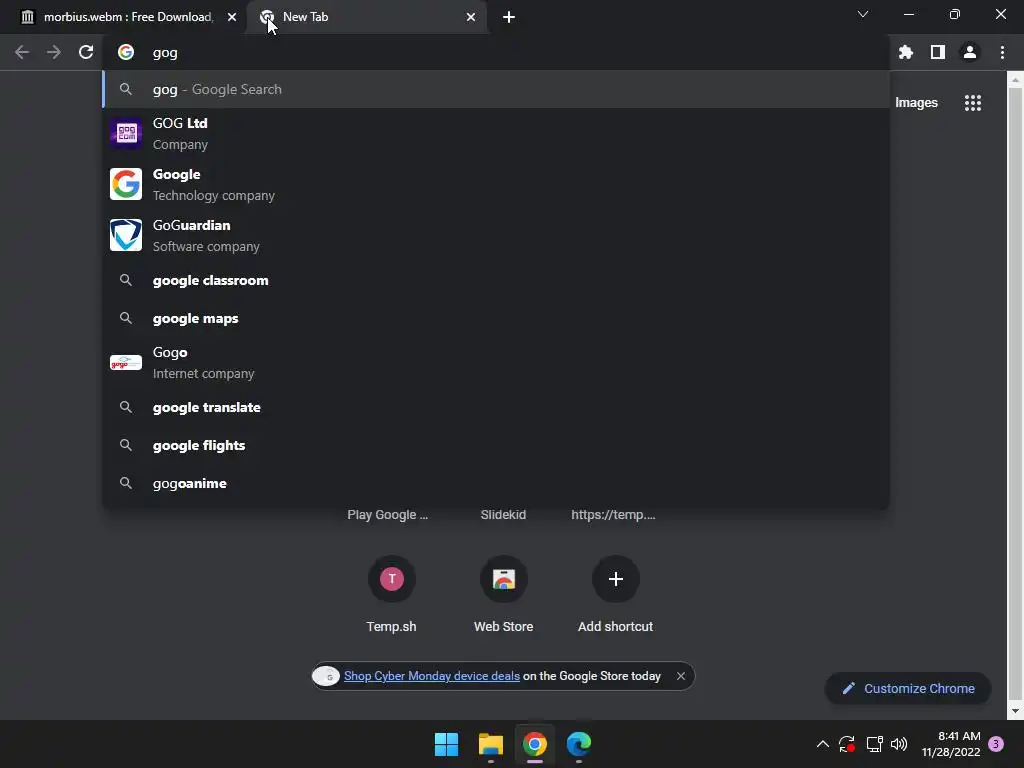1024x768 pixels.
Task: Click the Chrome taskbar icon
Action: coord(534,744)
